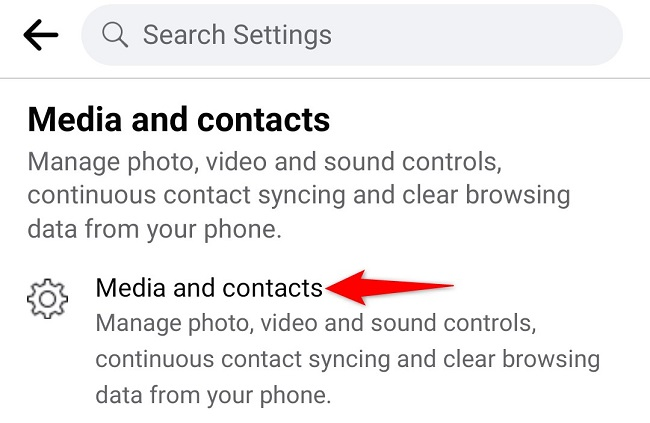The image size is (650, 423).
Task: Tap 'data from your phone.' in the top description
Action: pyautogui.click(x=155, y=229)
